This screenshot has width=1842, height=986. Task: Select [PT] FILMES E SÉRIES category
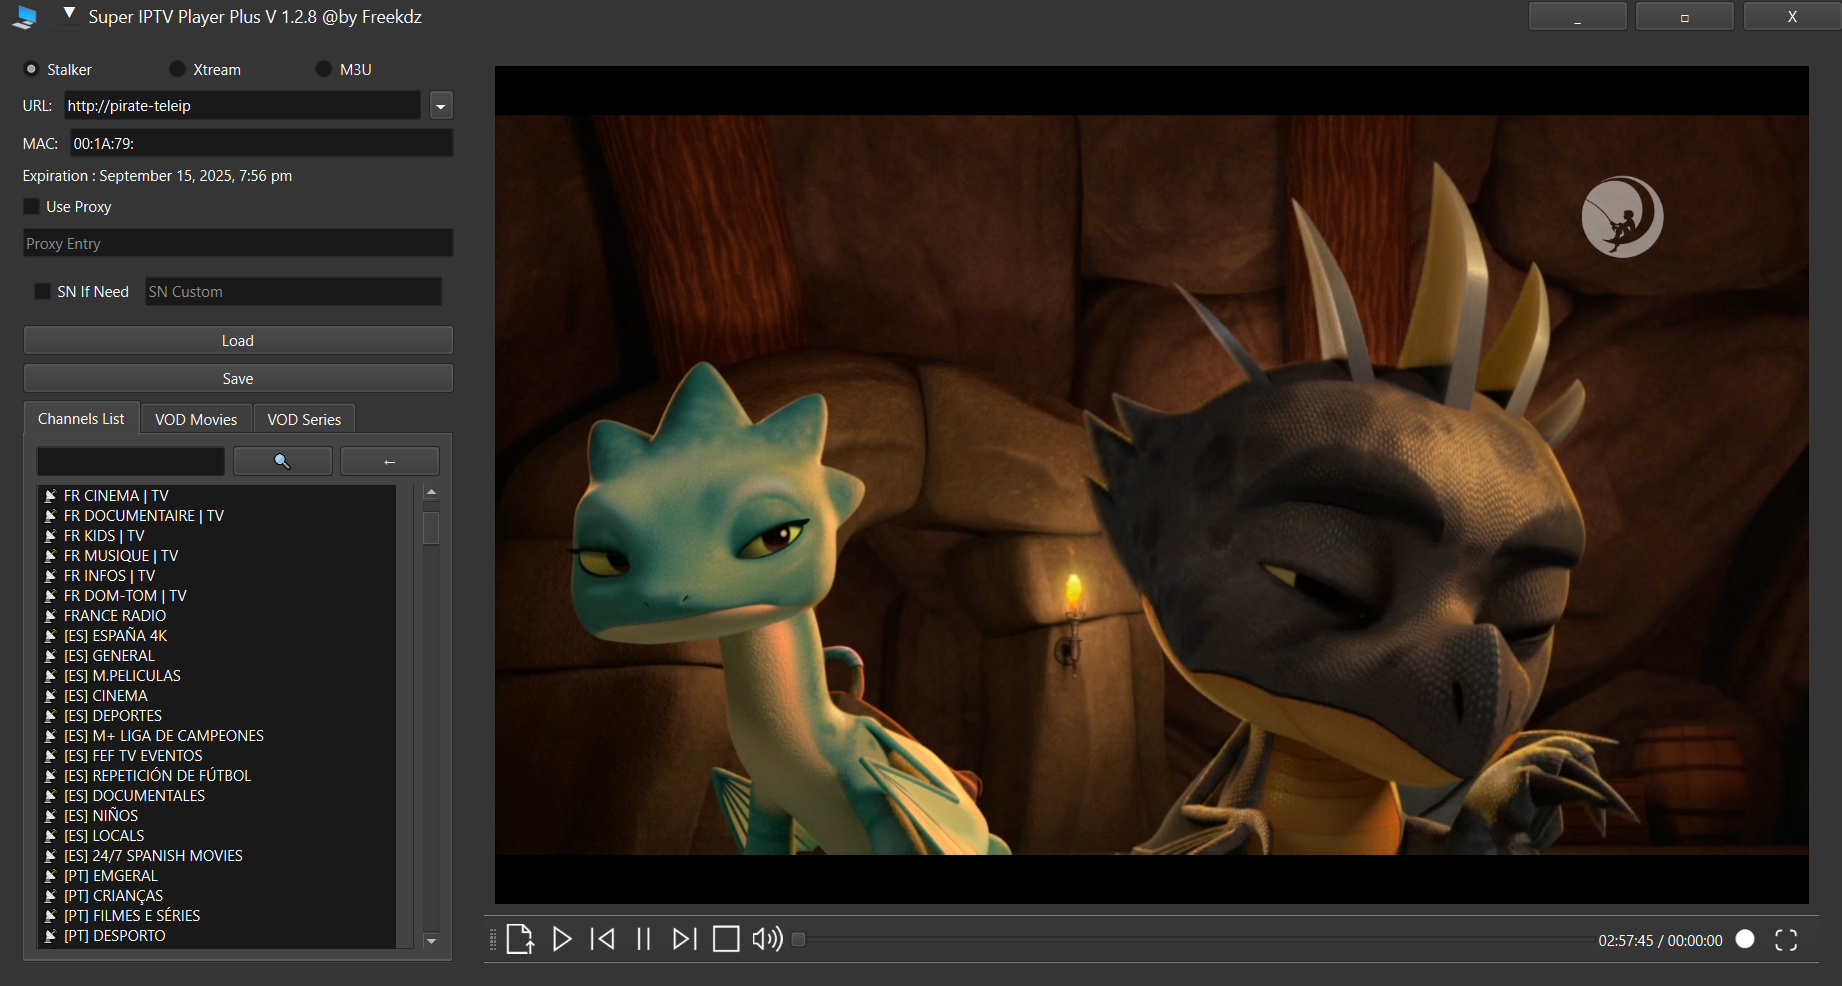(132, 916)
